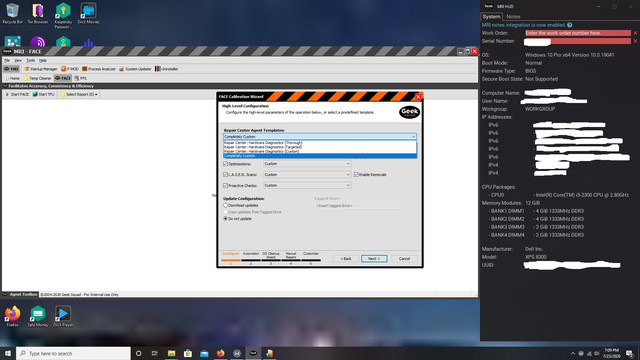The image size is (640, 360).
Task: Clear the Work Order field with red X
Action: pos(635,33)
